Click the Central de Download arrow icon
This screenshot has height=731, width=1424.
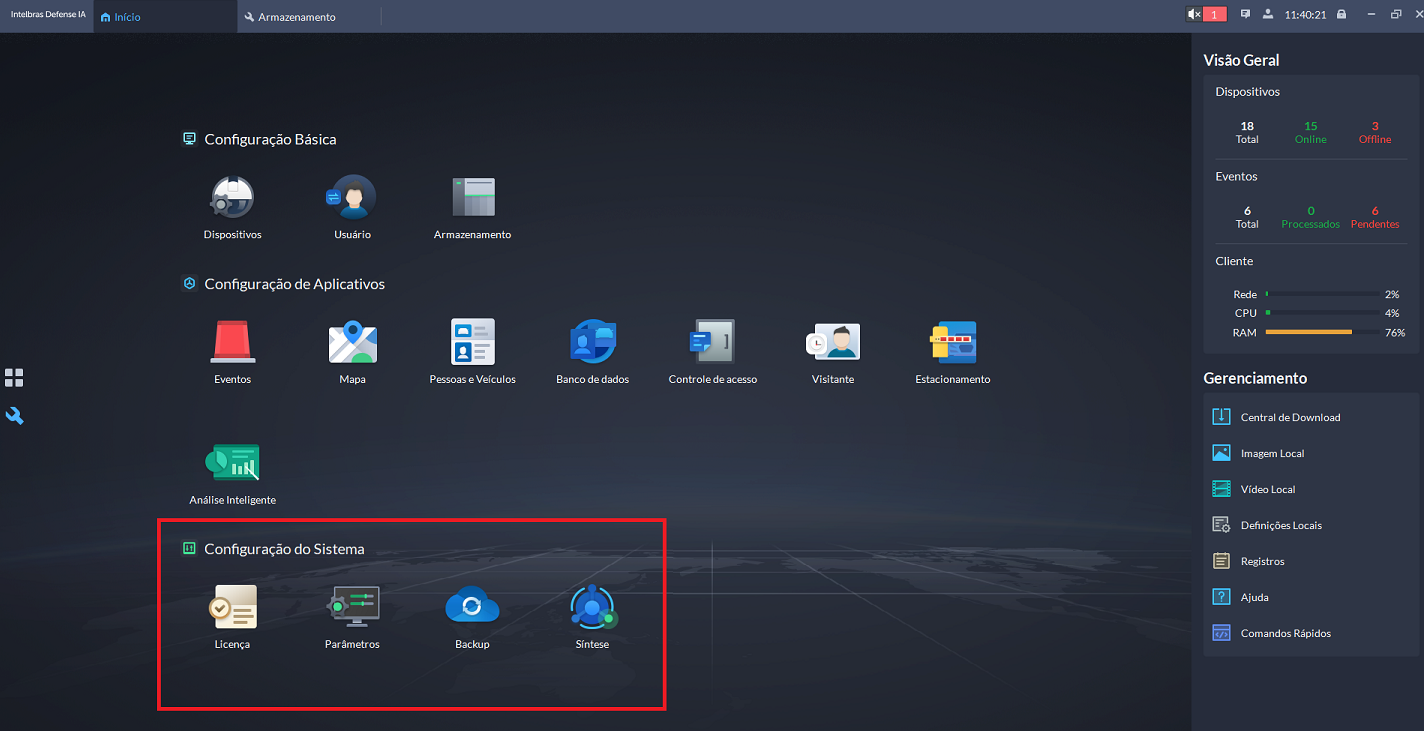click(x=1221, y=417)
